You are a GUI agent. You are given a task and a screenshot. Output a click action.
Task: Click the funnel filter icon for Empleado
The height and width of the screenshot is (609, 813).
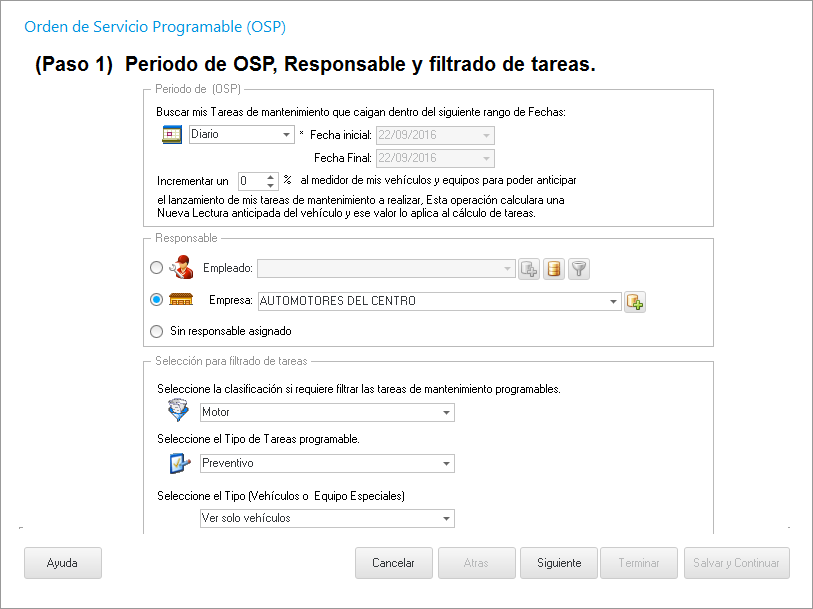point(578,268)
